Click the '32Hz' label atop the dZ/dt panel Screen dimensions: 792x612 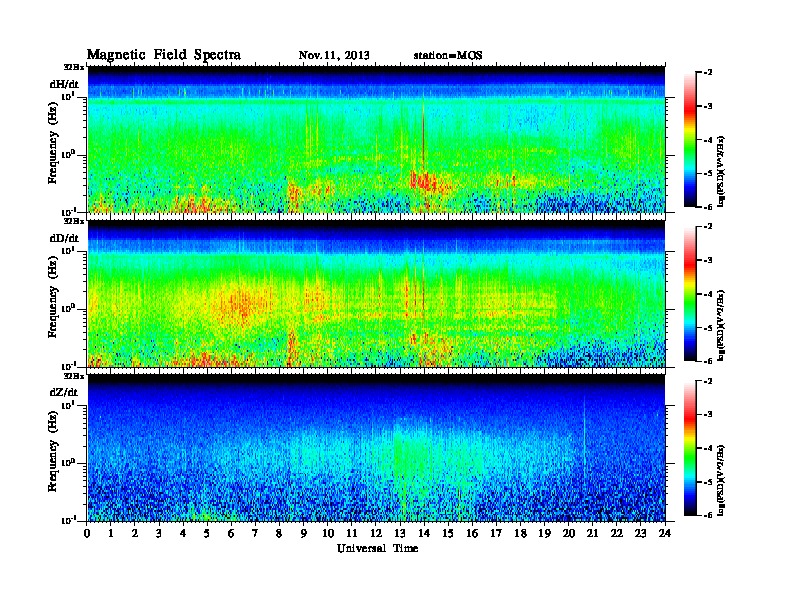[x=73, y=376]
